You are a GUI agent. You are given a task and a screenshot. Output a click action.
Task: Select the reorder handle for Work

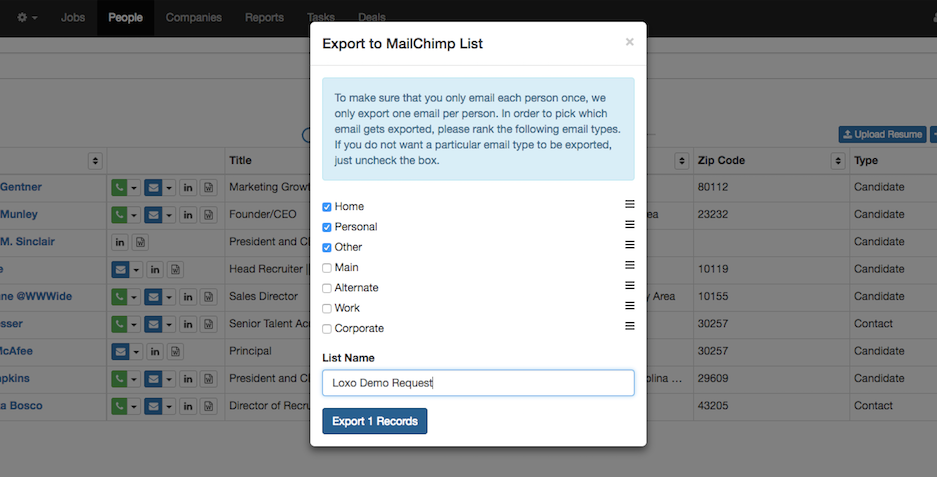coord(630,305)
